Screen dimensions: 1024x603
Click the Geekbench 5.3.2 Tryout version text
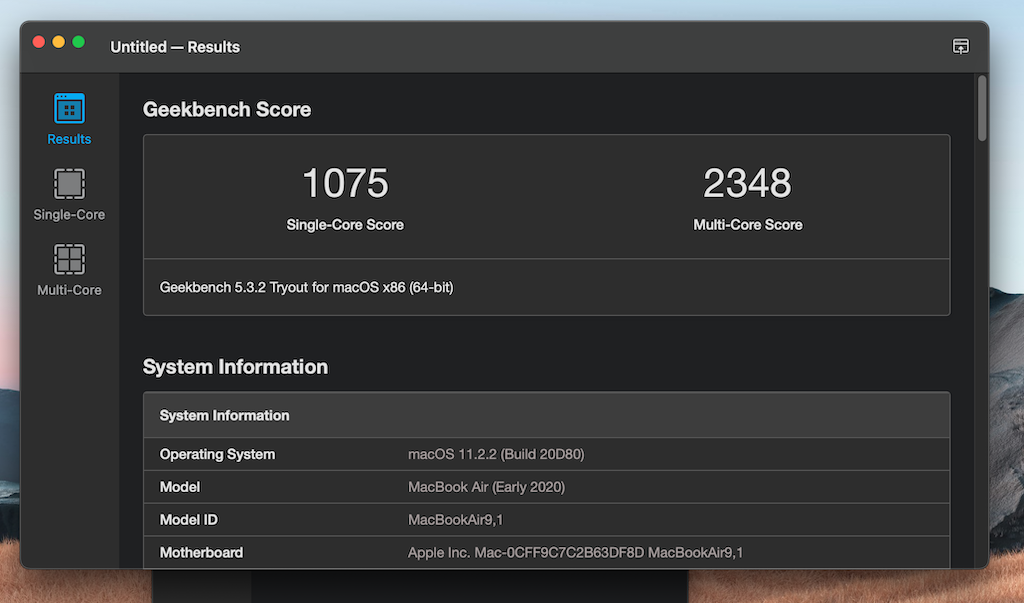[x=306, y=287]
